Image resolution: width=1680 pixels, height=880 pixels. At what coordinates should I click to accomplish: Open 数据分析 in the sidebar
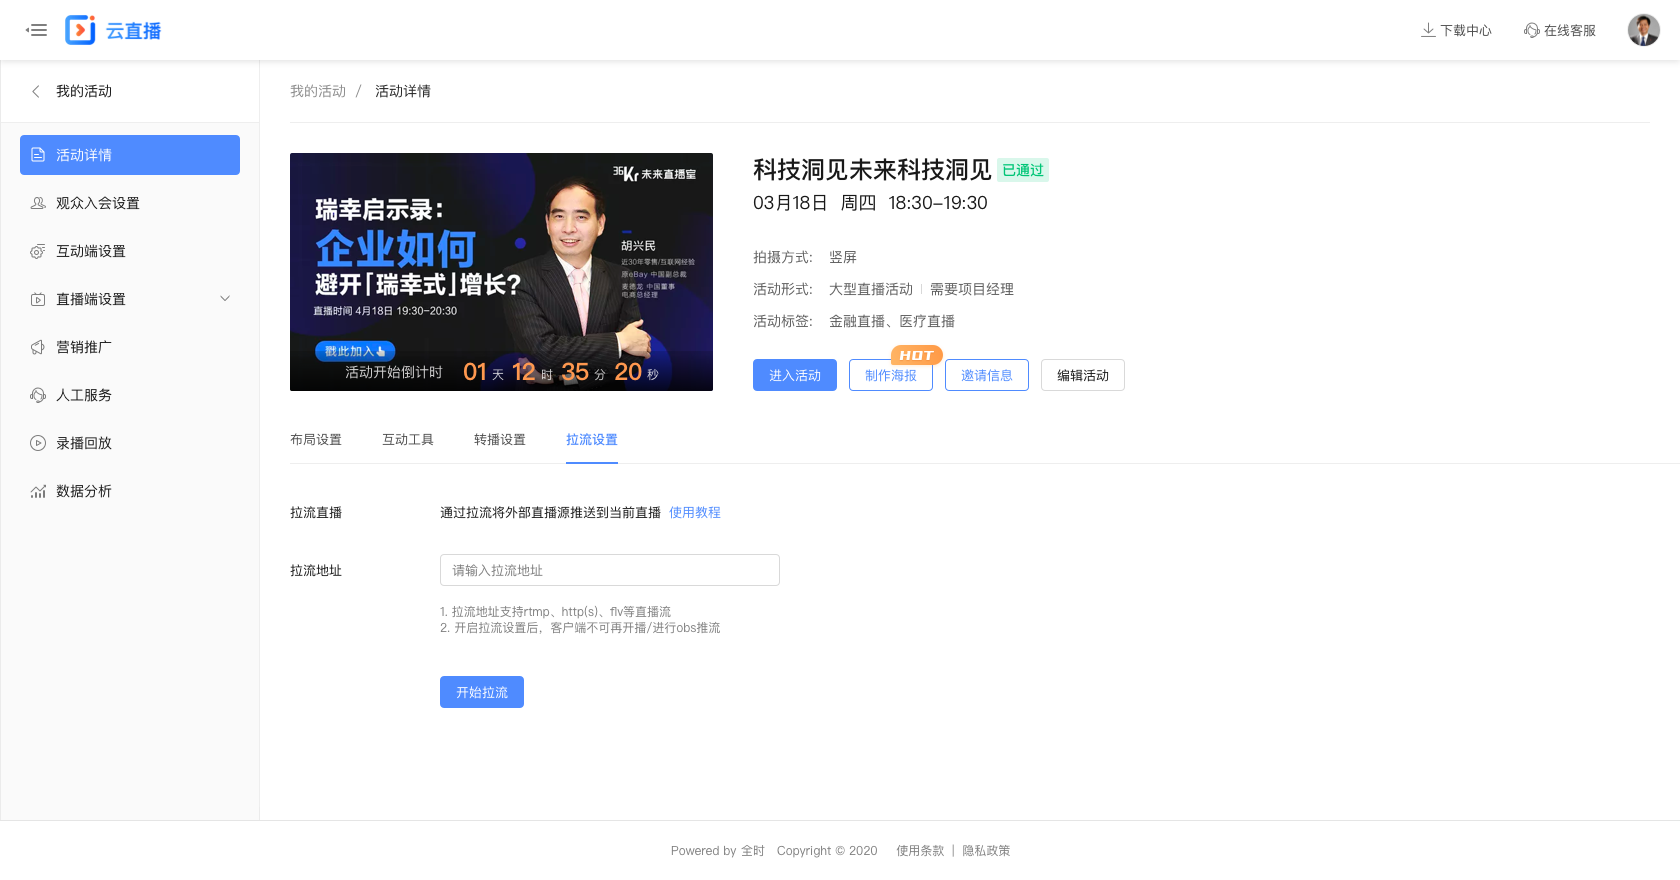pos(84,491)
